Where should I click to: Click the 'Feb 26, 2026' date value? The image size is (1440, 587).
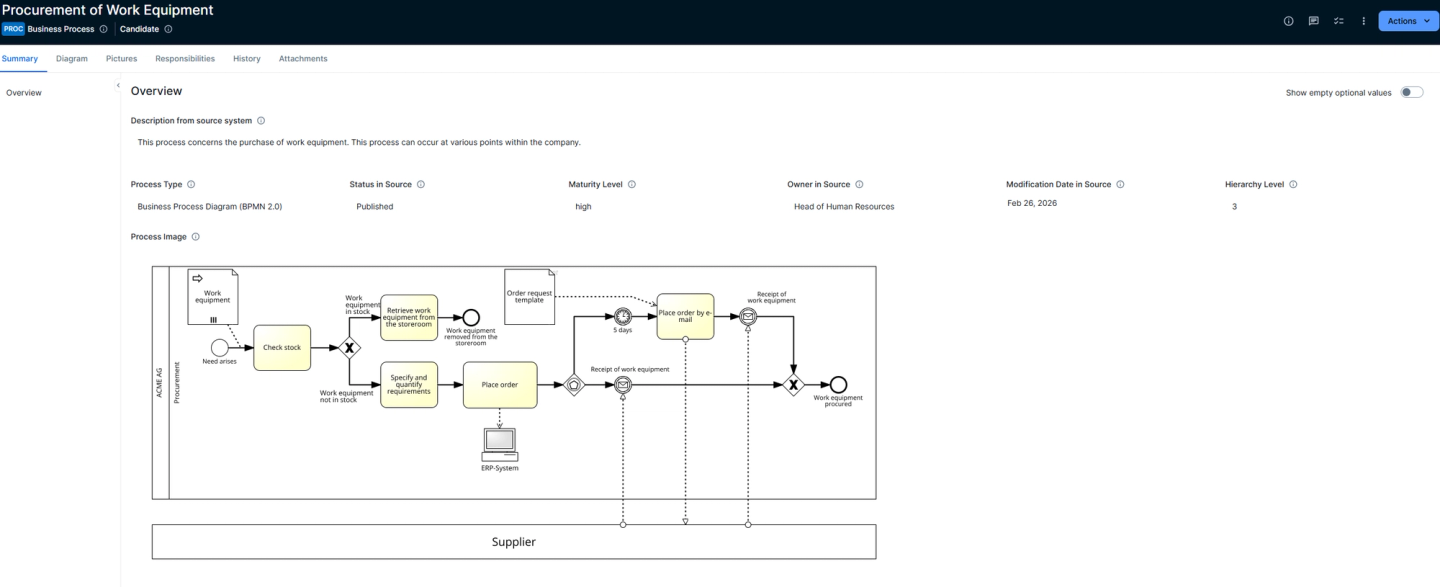click(x=1032, y=203)
